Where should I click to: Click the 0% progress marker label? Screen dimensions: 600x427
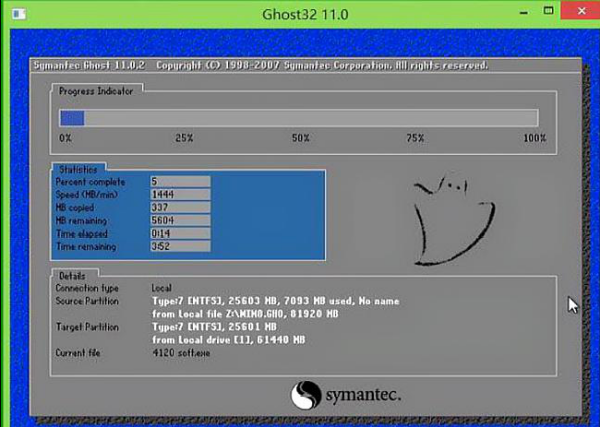coord(65,138)
